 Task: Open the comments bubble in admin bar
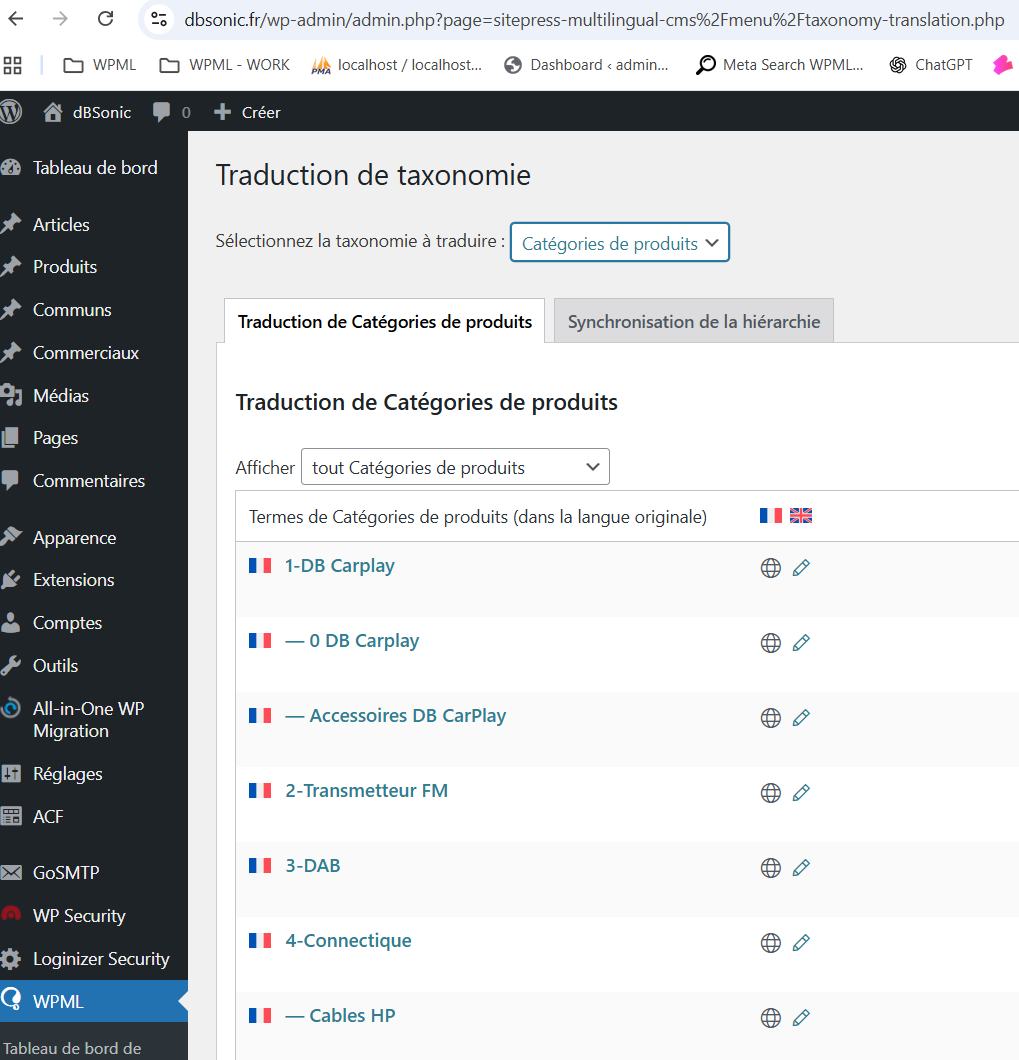tap(171, 112)
